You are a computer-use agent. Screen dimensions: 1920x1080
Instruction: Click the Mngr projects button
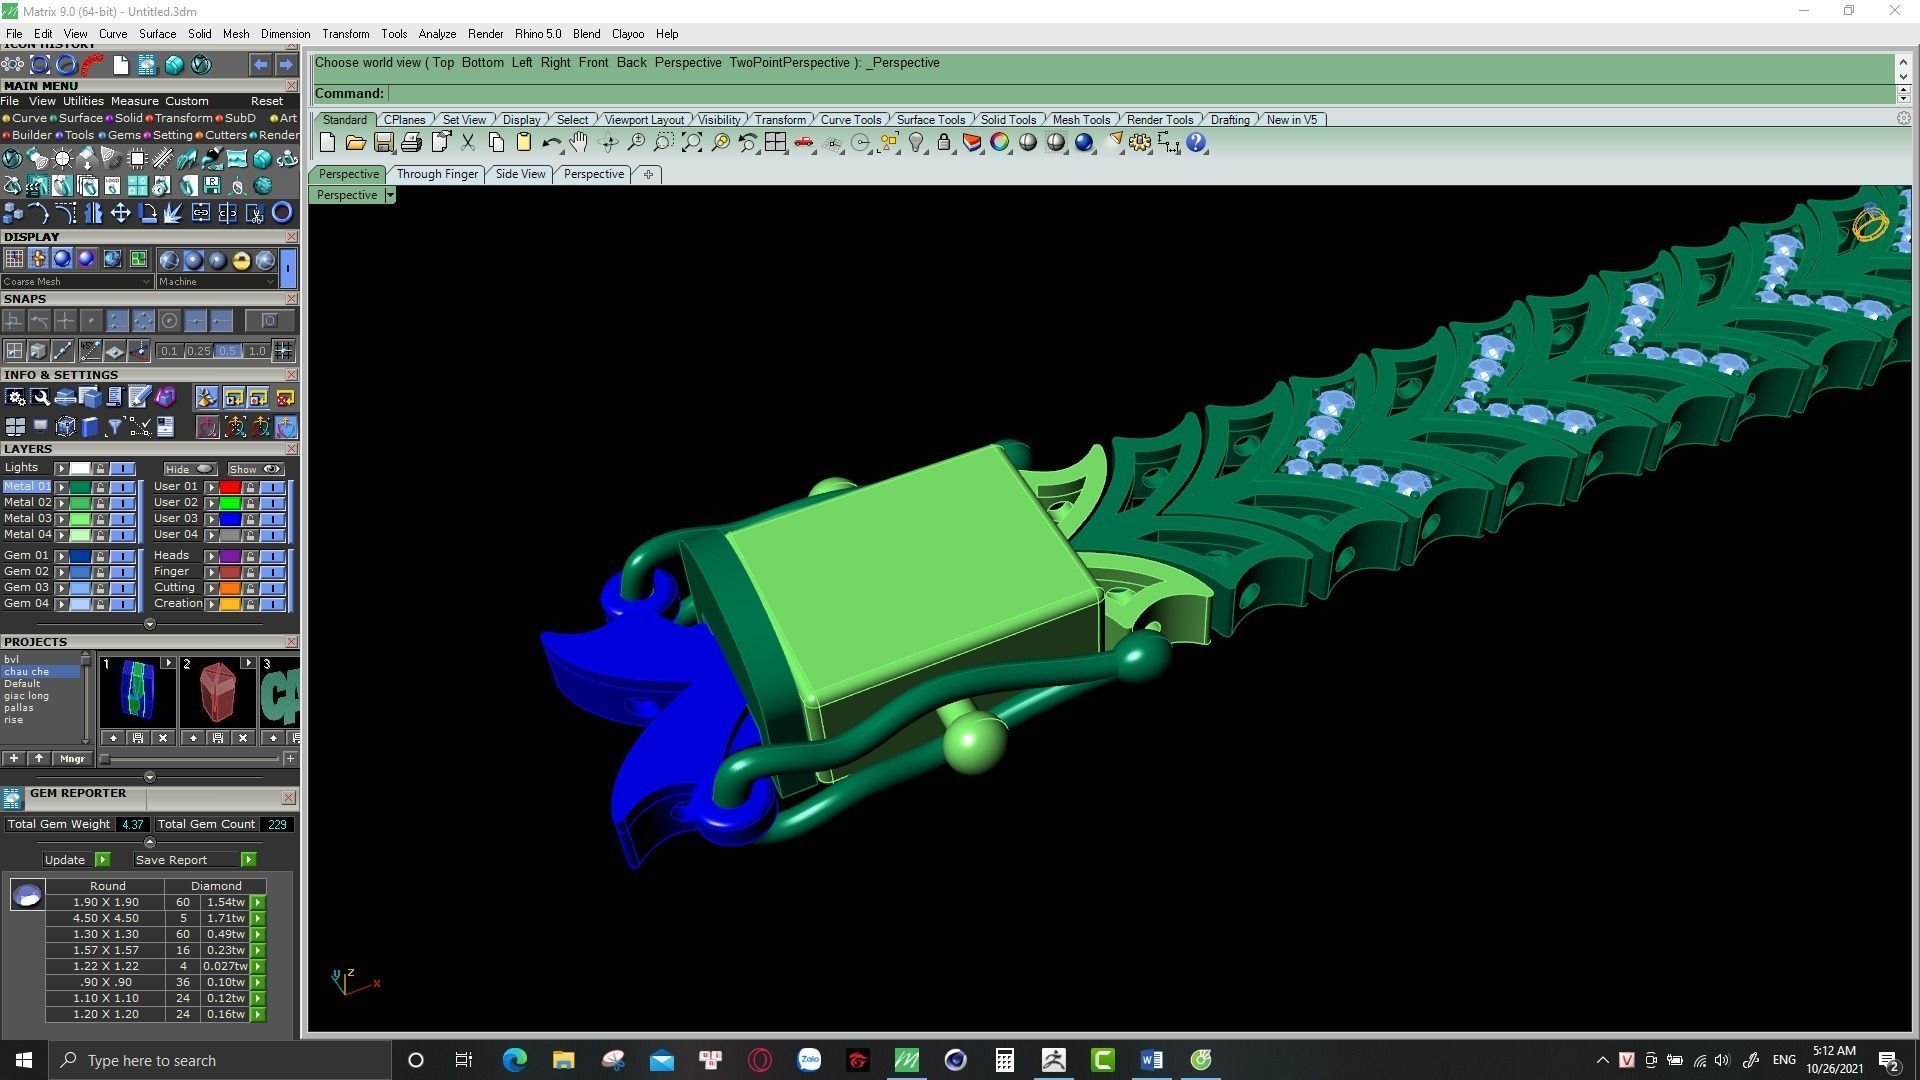(72, 759)
